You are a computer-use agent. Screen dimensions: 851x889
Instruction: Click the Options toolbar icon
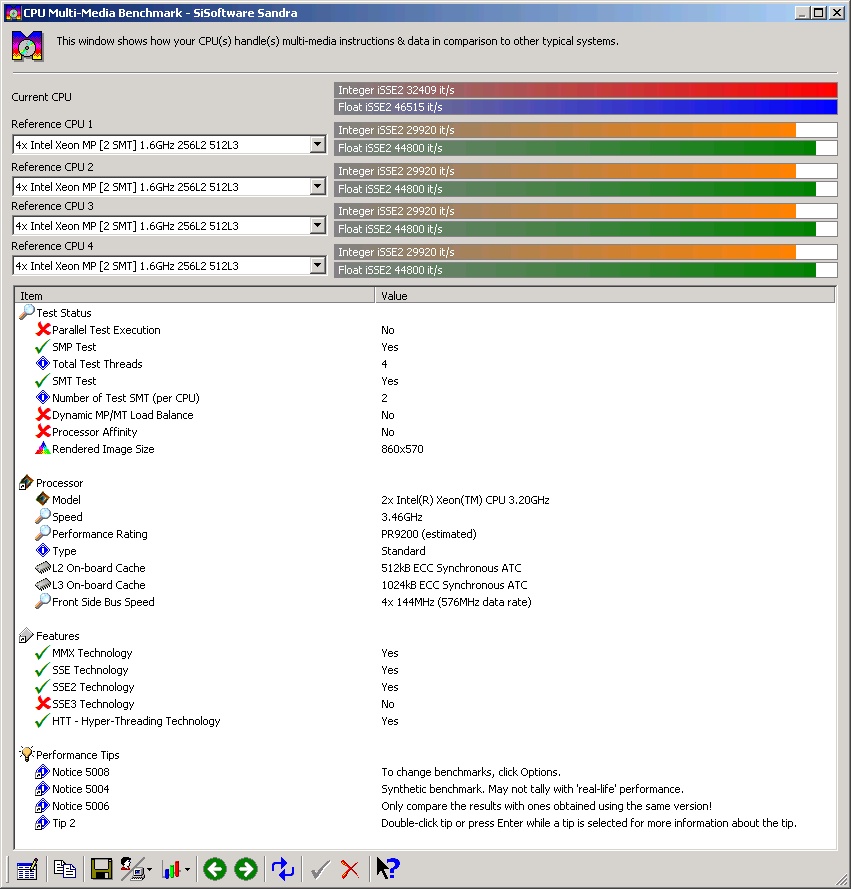click(x=27, y=869)
